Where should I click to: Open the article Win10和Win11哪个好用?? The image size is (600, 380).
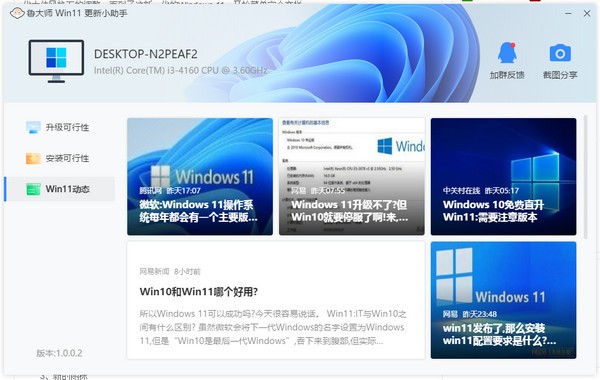276,300
